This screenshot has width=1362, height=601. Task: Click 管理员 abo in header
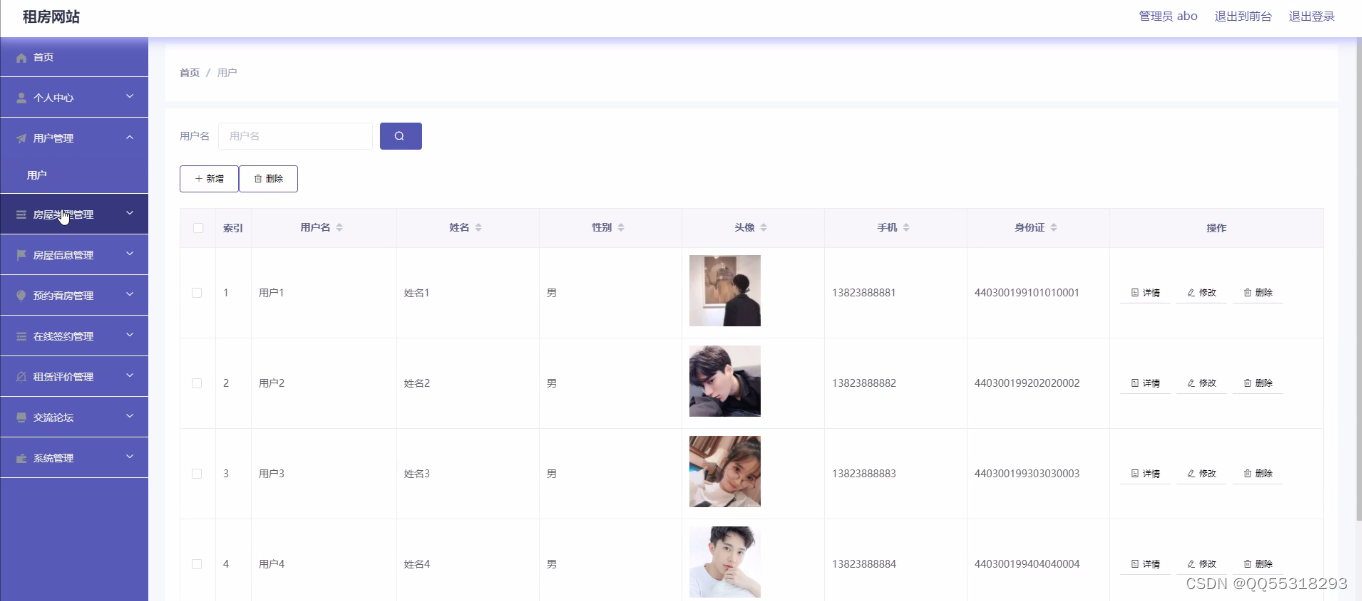pos(1168,16)
